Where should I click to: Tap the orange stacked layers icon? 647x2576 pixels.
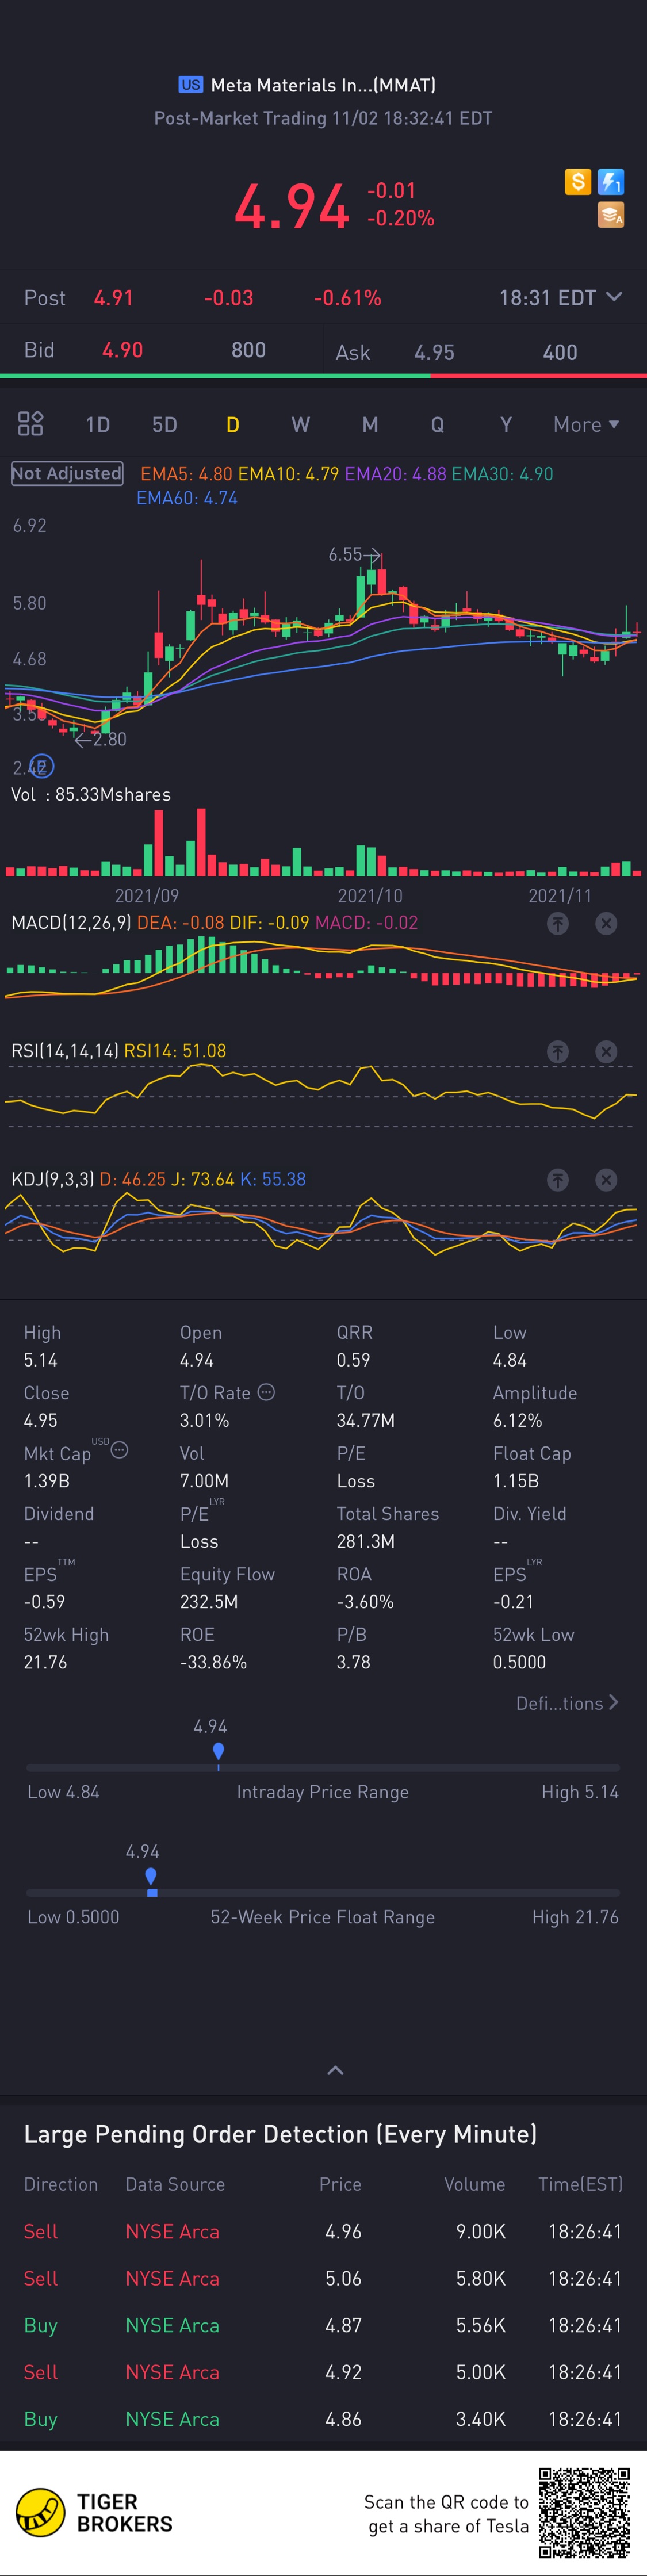click(x=611, y=215)
